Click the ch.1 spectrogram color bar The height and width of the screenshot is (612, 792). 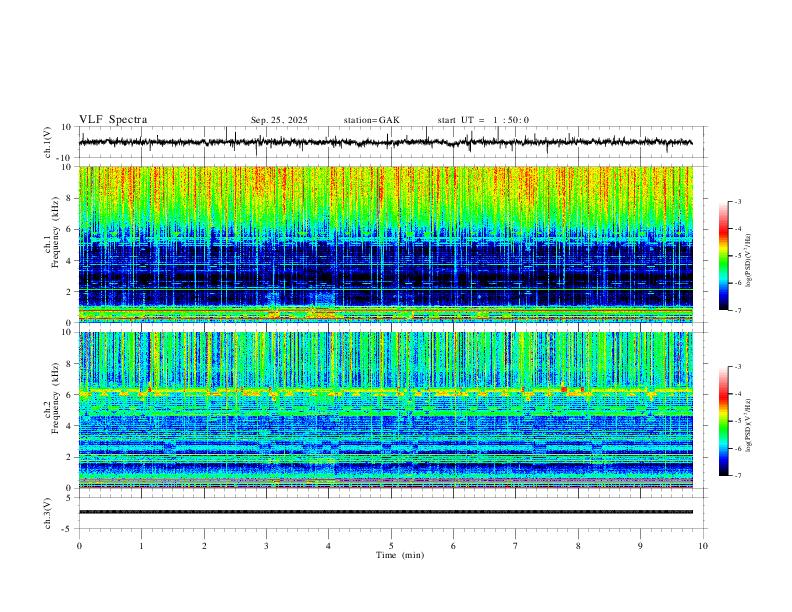tap(723, 256)
